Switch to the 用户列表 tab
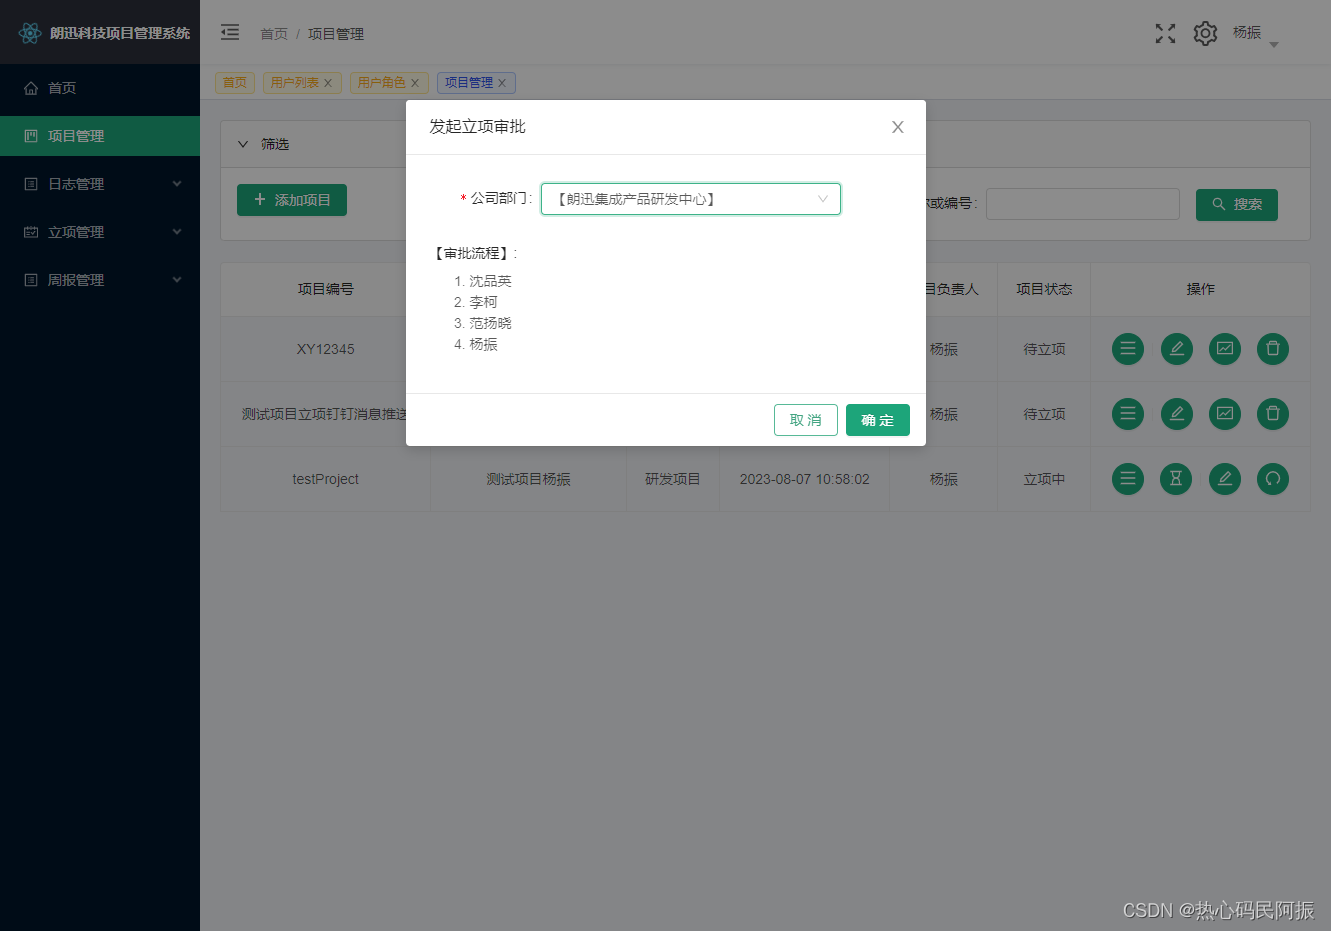Image resolution: width=1331 pixels, height=931 pixels. [295, 83]
